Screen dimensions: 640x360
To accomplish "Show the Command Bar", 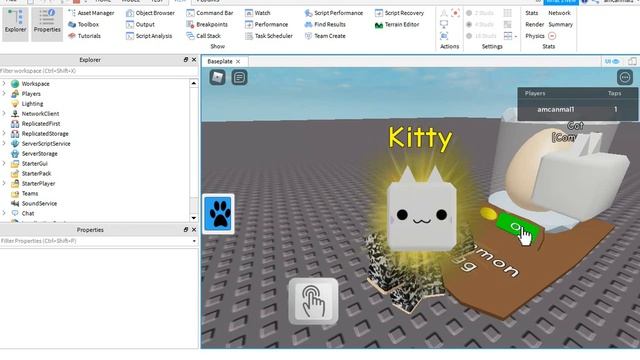I will (x=210, y=13).
